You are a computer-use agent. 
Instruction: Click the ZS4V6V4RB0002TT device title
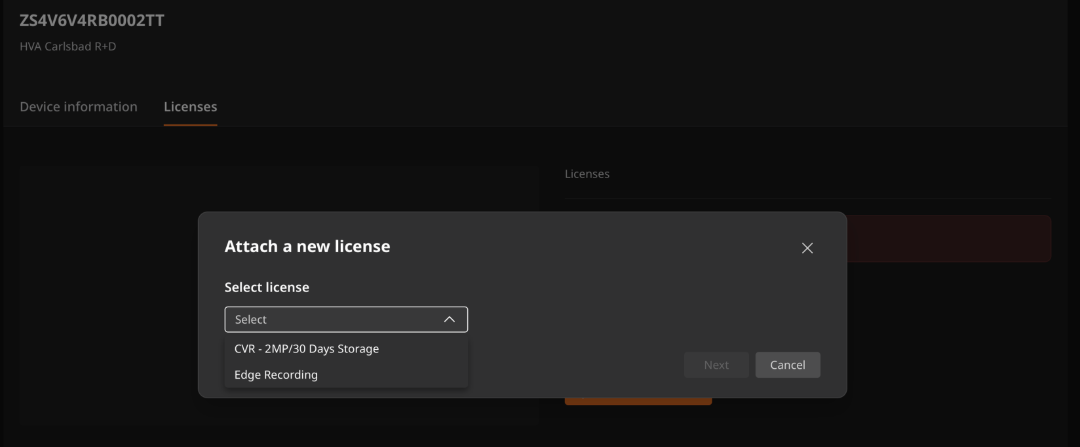pos(92,21)
